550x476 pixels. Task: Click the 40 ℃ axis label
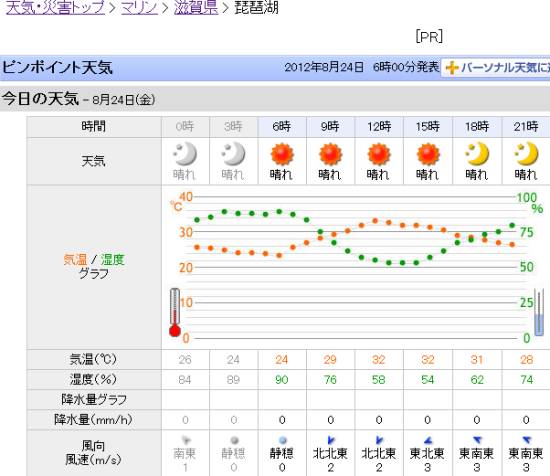click(186, 197)
